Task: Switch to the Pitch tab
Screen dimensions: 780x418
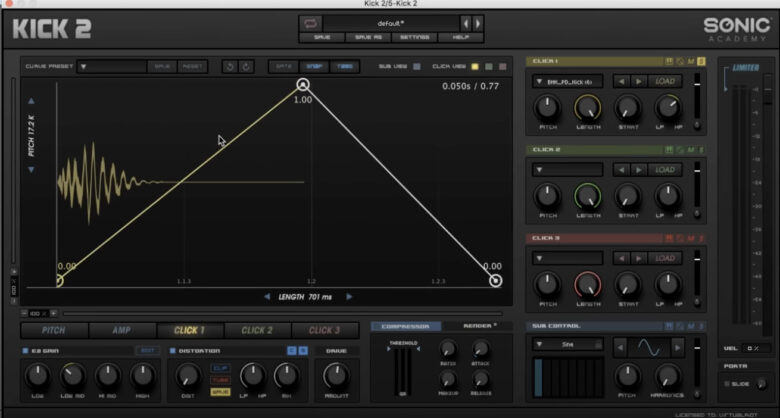Action: [54, 330]
